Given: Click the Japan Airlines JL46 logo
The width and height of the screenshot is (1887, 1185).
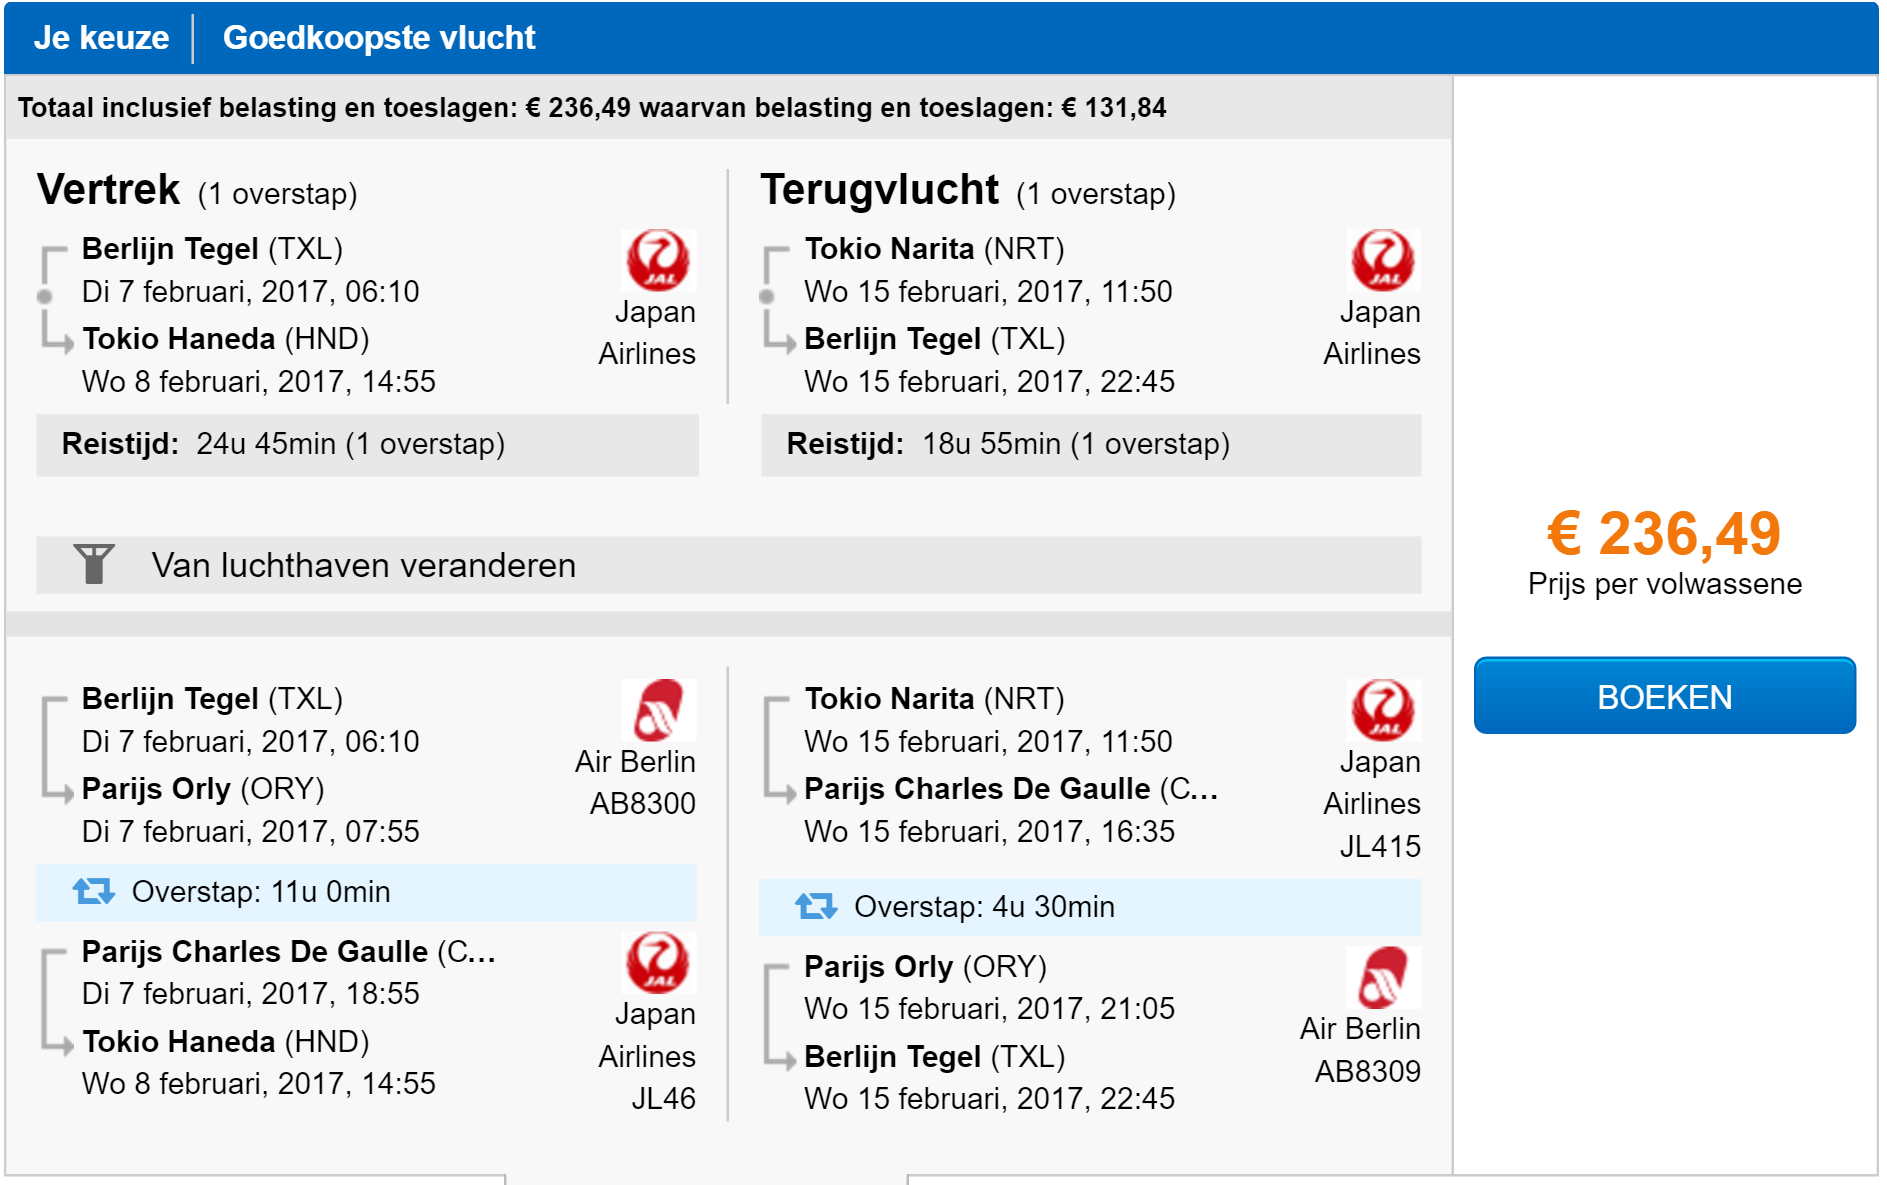Looking at the screenshot, I should click(657, 962).
